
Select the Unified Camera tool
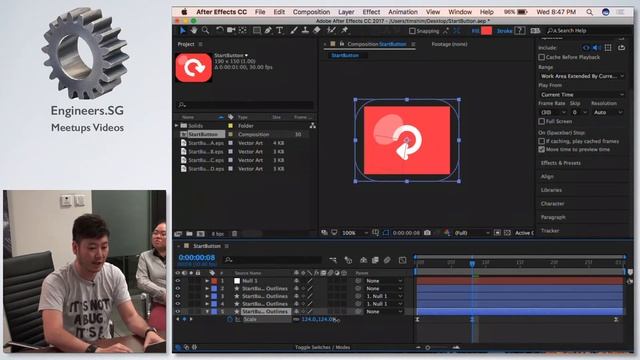pos(231,31)
